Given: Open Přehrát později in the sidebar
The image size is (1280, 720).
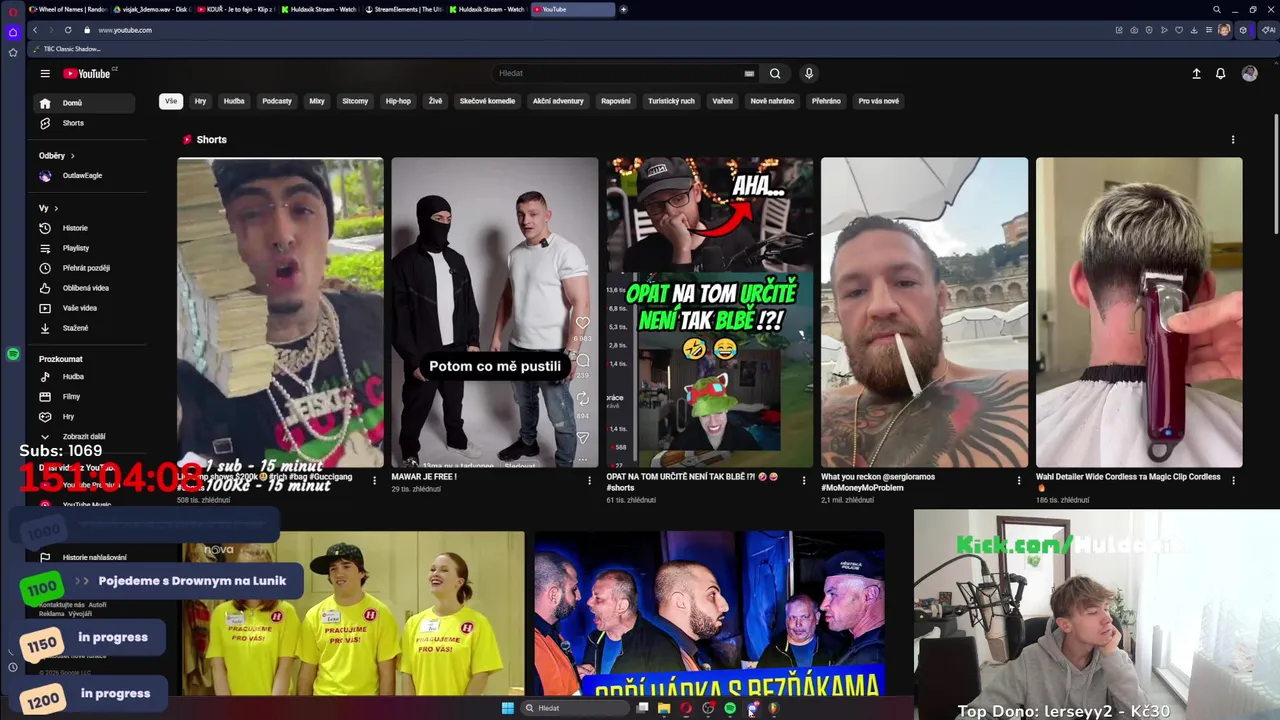Looking at the screenshot, I should tap(83, 268).
